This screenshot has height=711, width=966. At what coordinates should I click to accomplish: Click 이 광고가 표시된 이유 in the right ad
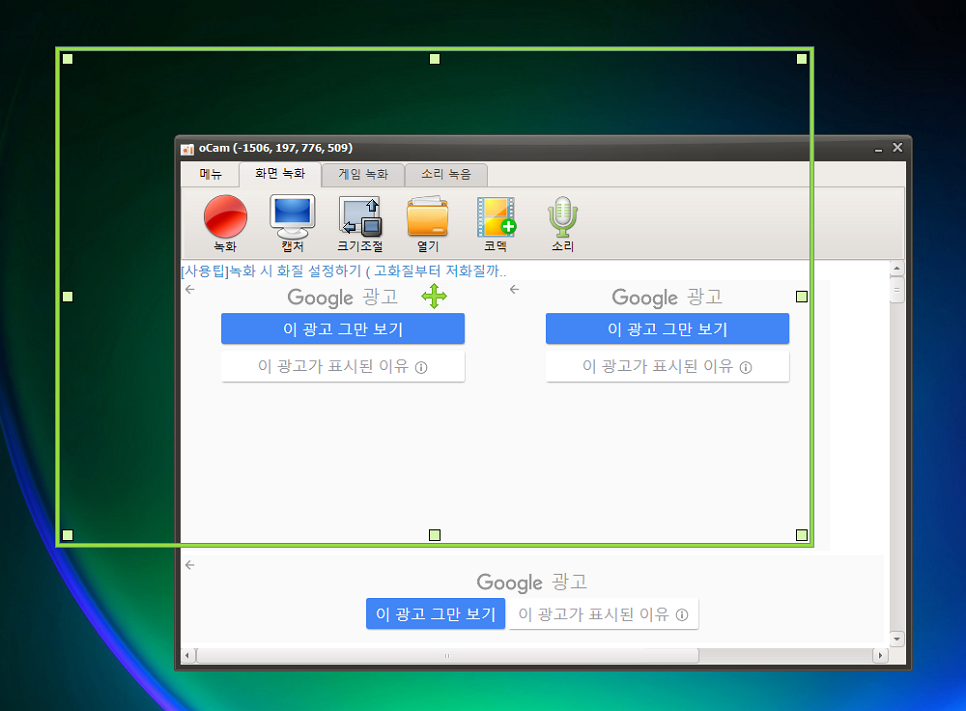(x=667, y=367)
